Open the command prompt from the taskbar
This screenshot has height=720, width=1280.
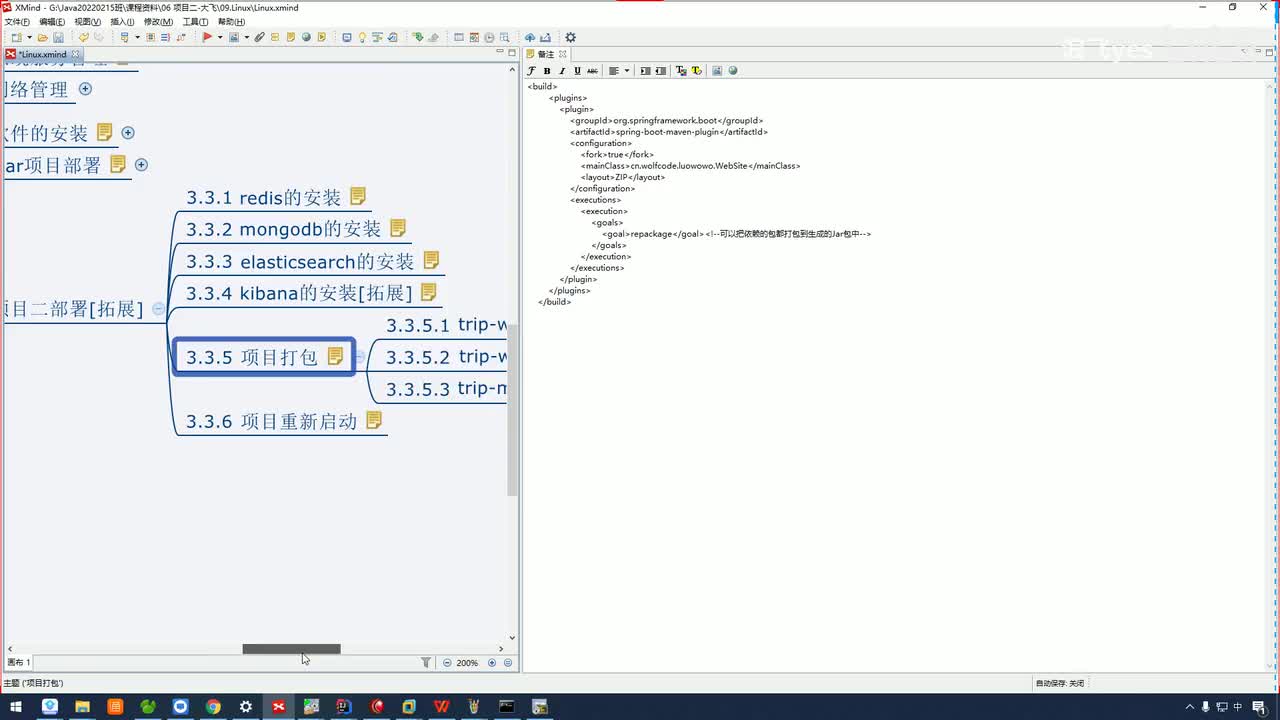[507, 707]
